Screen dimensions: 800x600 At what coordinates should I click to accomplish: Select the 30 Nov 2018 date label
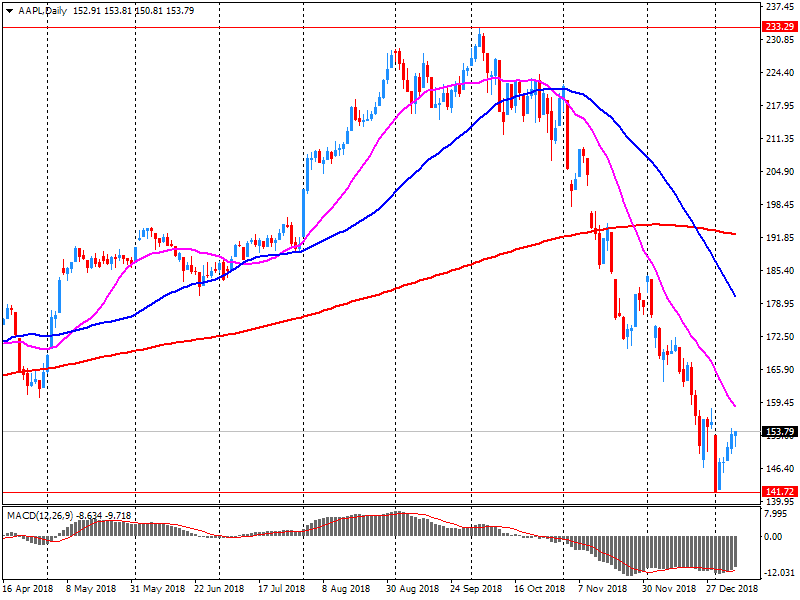click(669, 589)
